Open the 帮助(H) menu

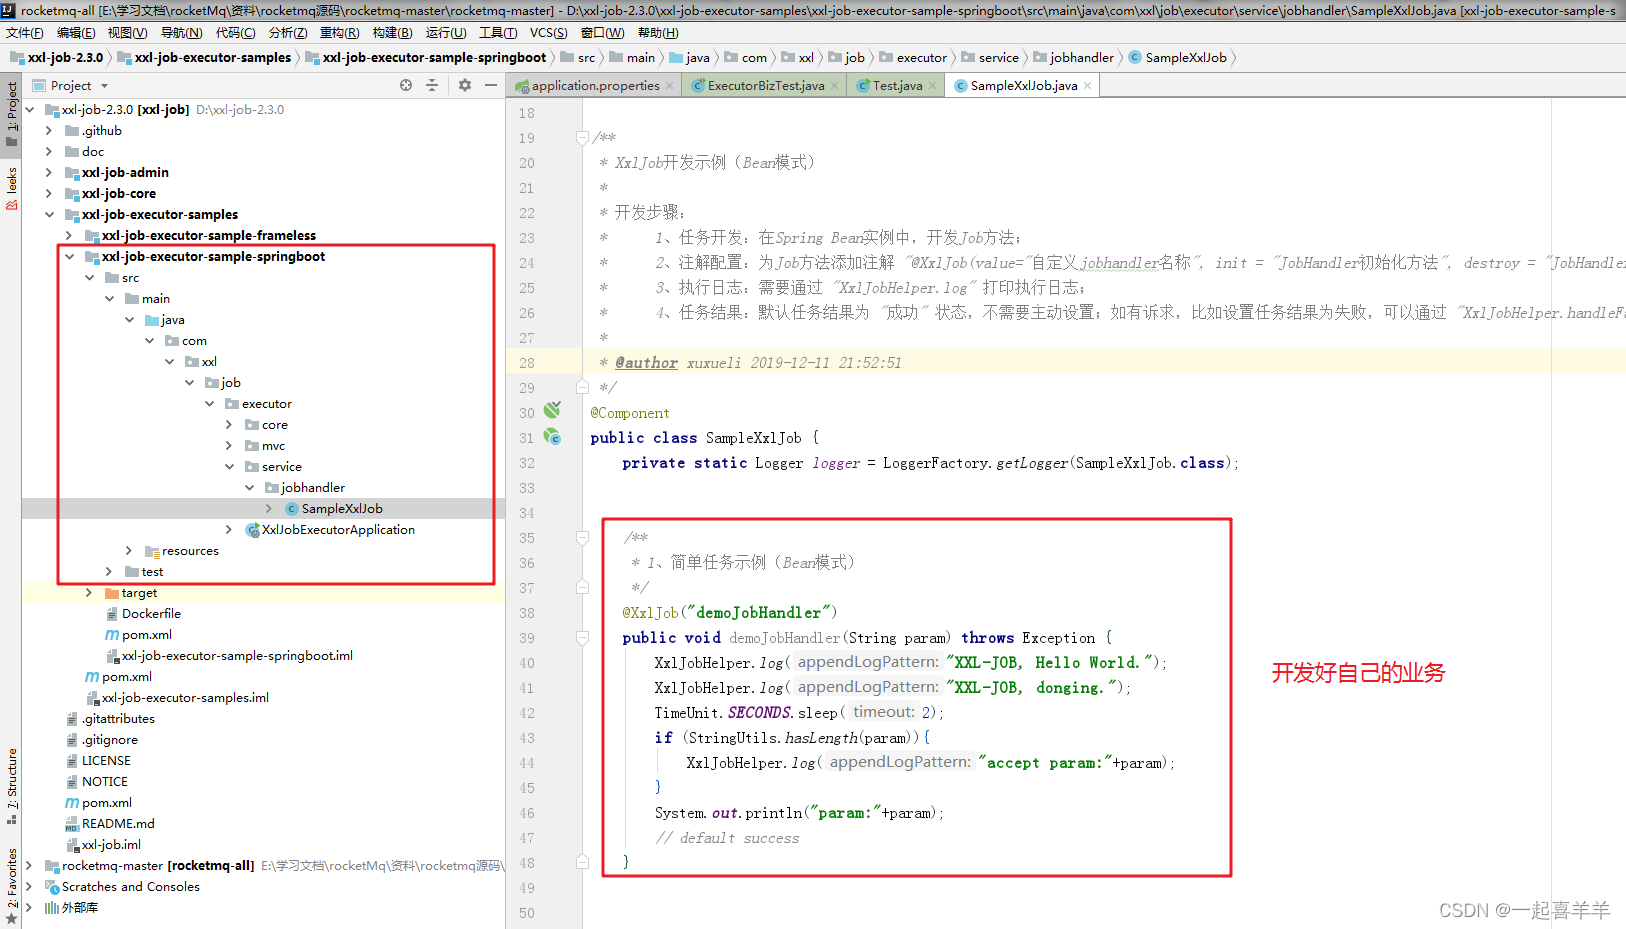tap(658, 33)
